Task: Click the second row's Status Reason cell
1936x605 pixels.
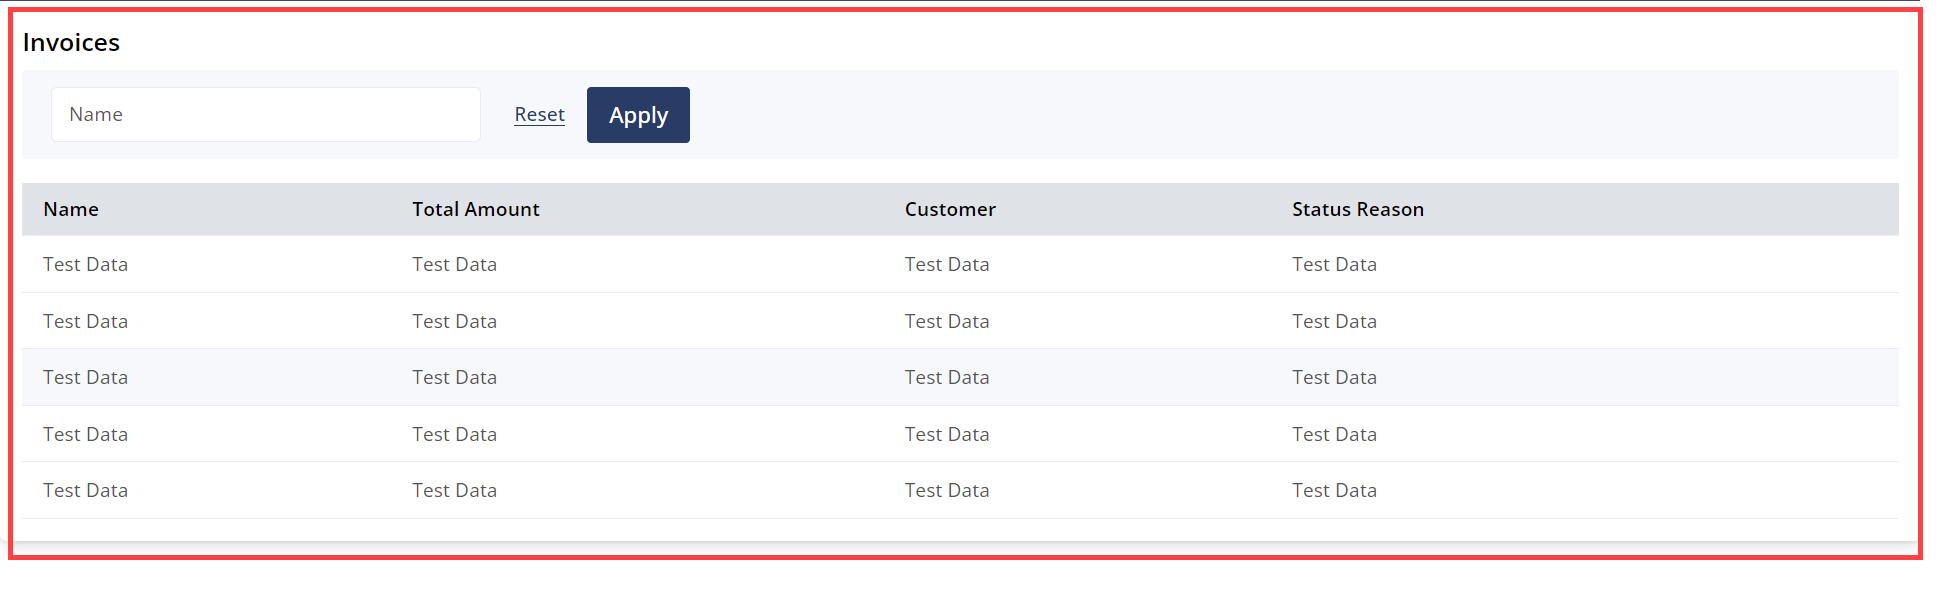Action: tap(1333, 322)
